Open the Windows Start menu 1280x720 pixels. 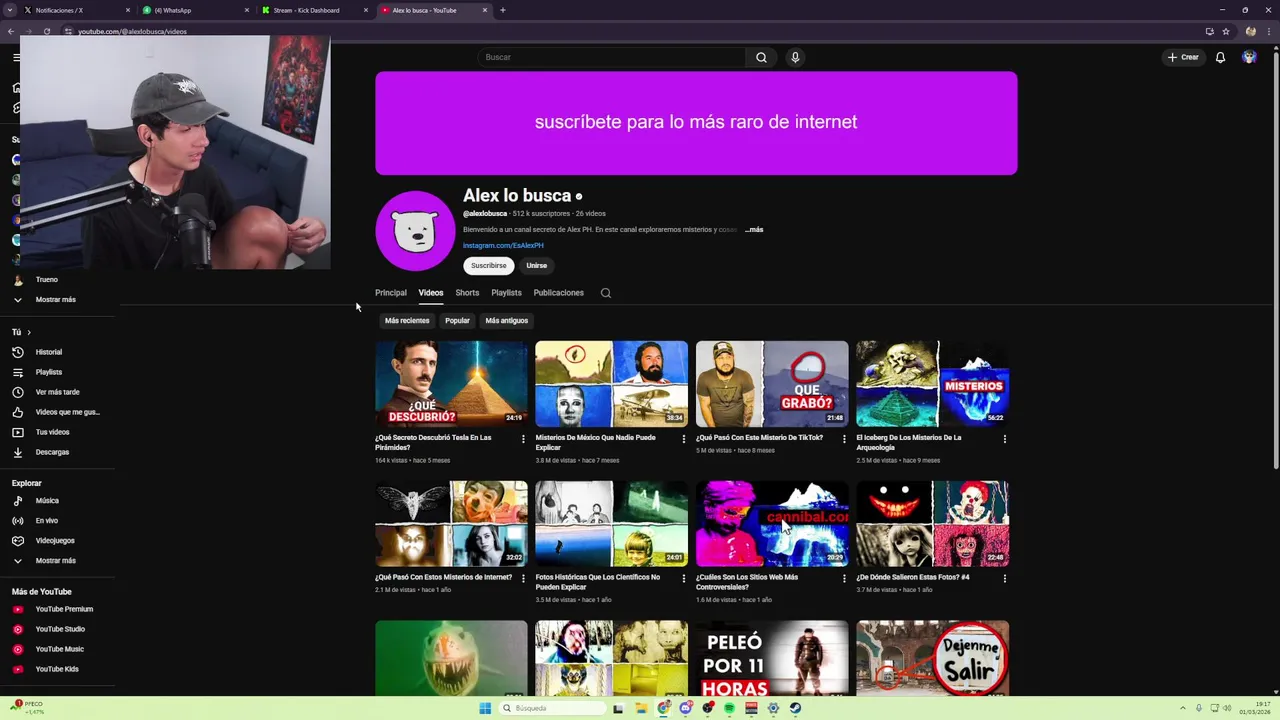pyautogui.click(x=485, y=708)
